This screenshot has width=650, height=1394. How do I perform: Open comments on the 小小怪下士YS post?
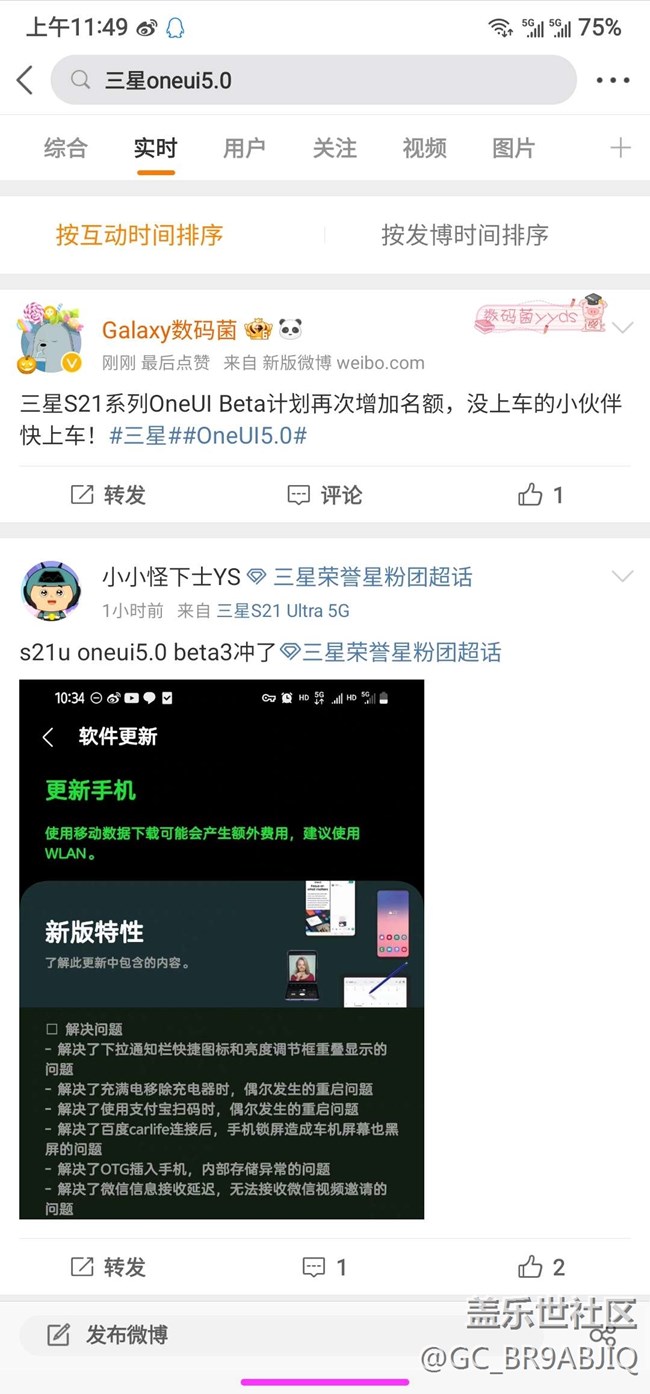325,1267
